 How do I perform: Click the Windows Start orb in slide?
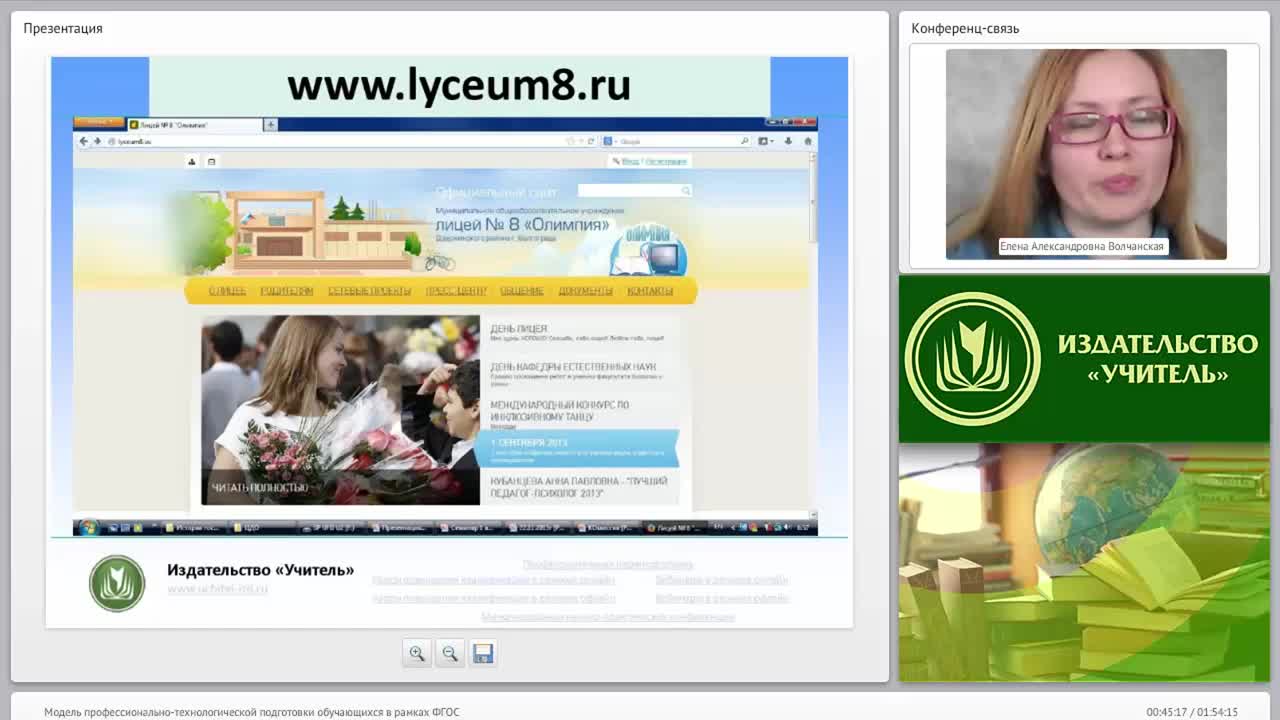point(87,527)
